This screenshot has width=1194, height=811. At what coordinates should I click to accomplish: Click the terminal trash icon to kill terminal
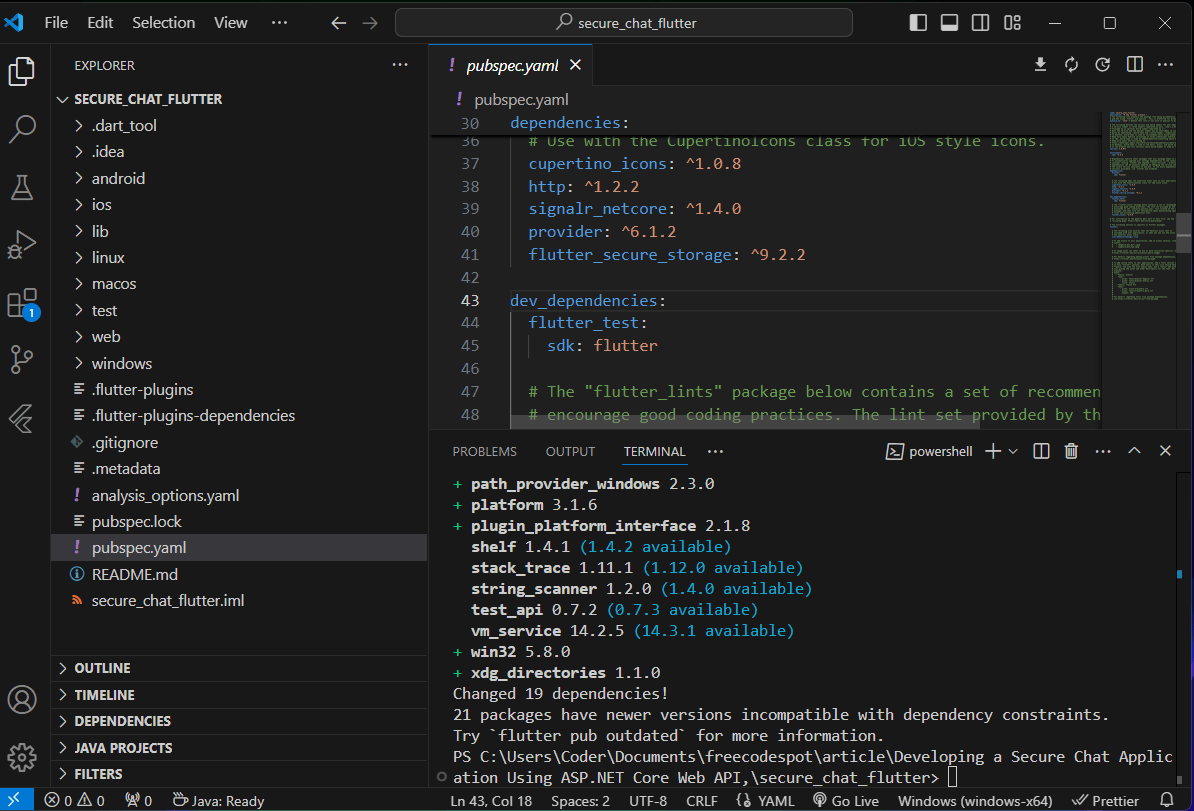pyautogui.click(x=1071, y=451)
